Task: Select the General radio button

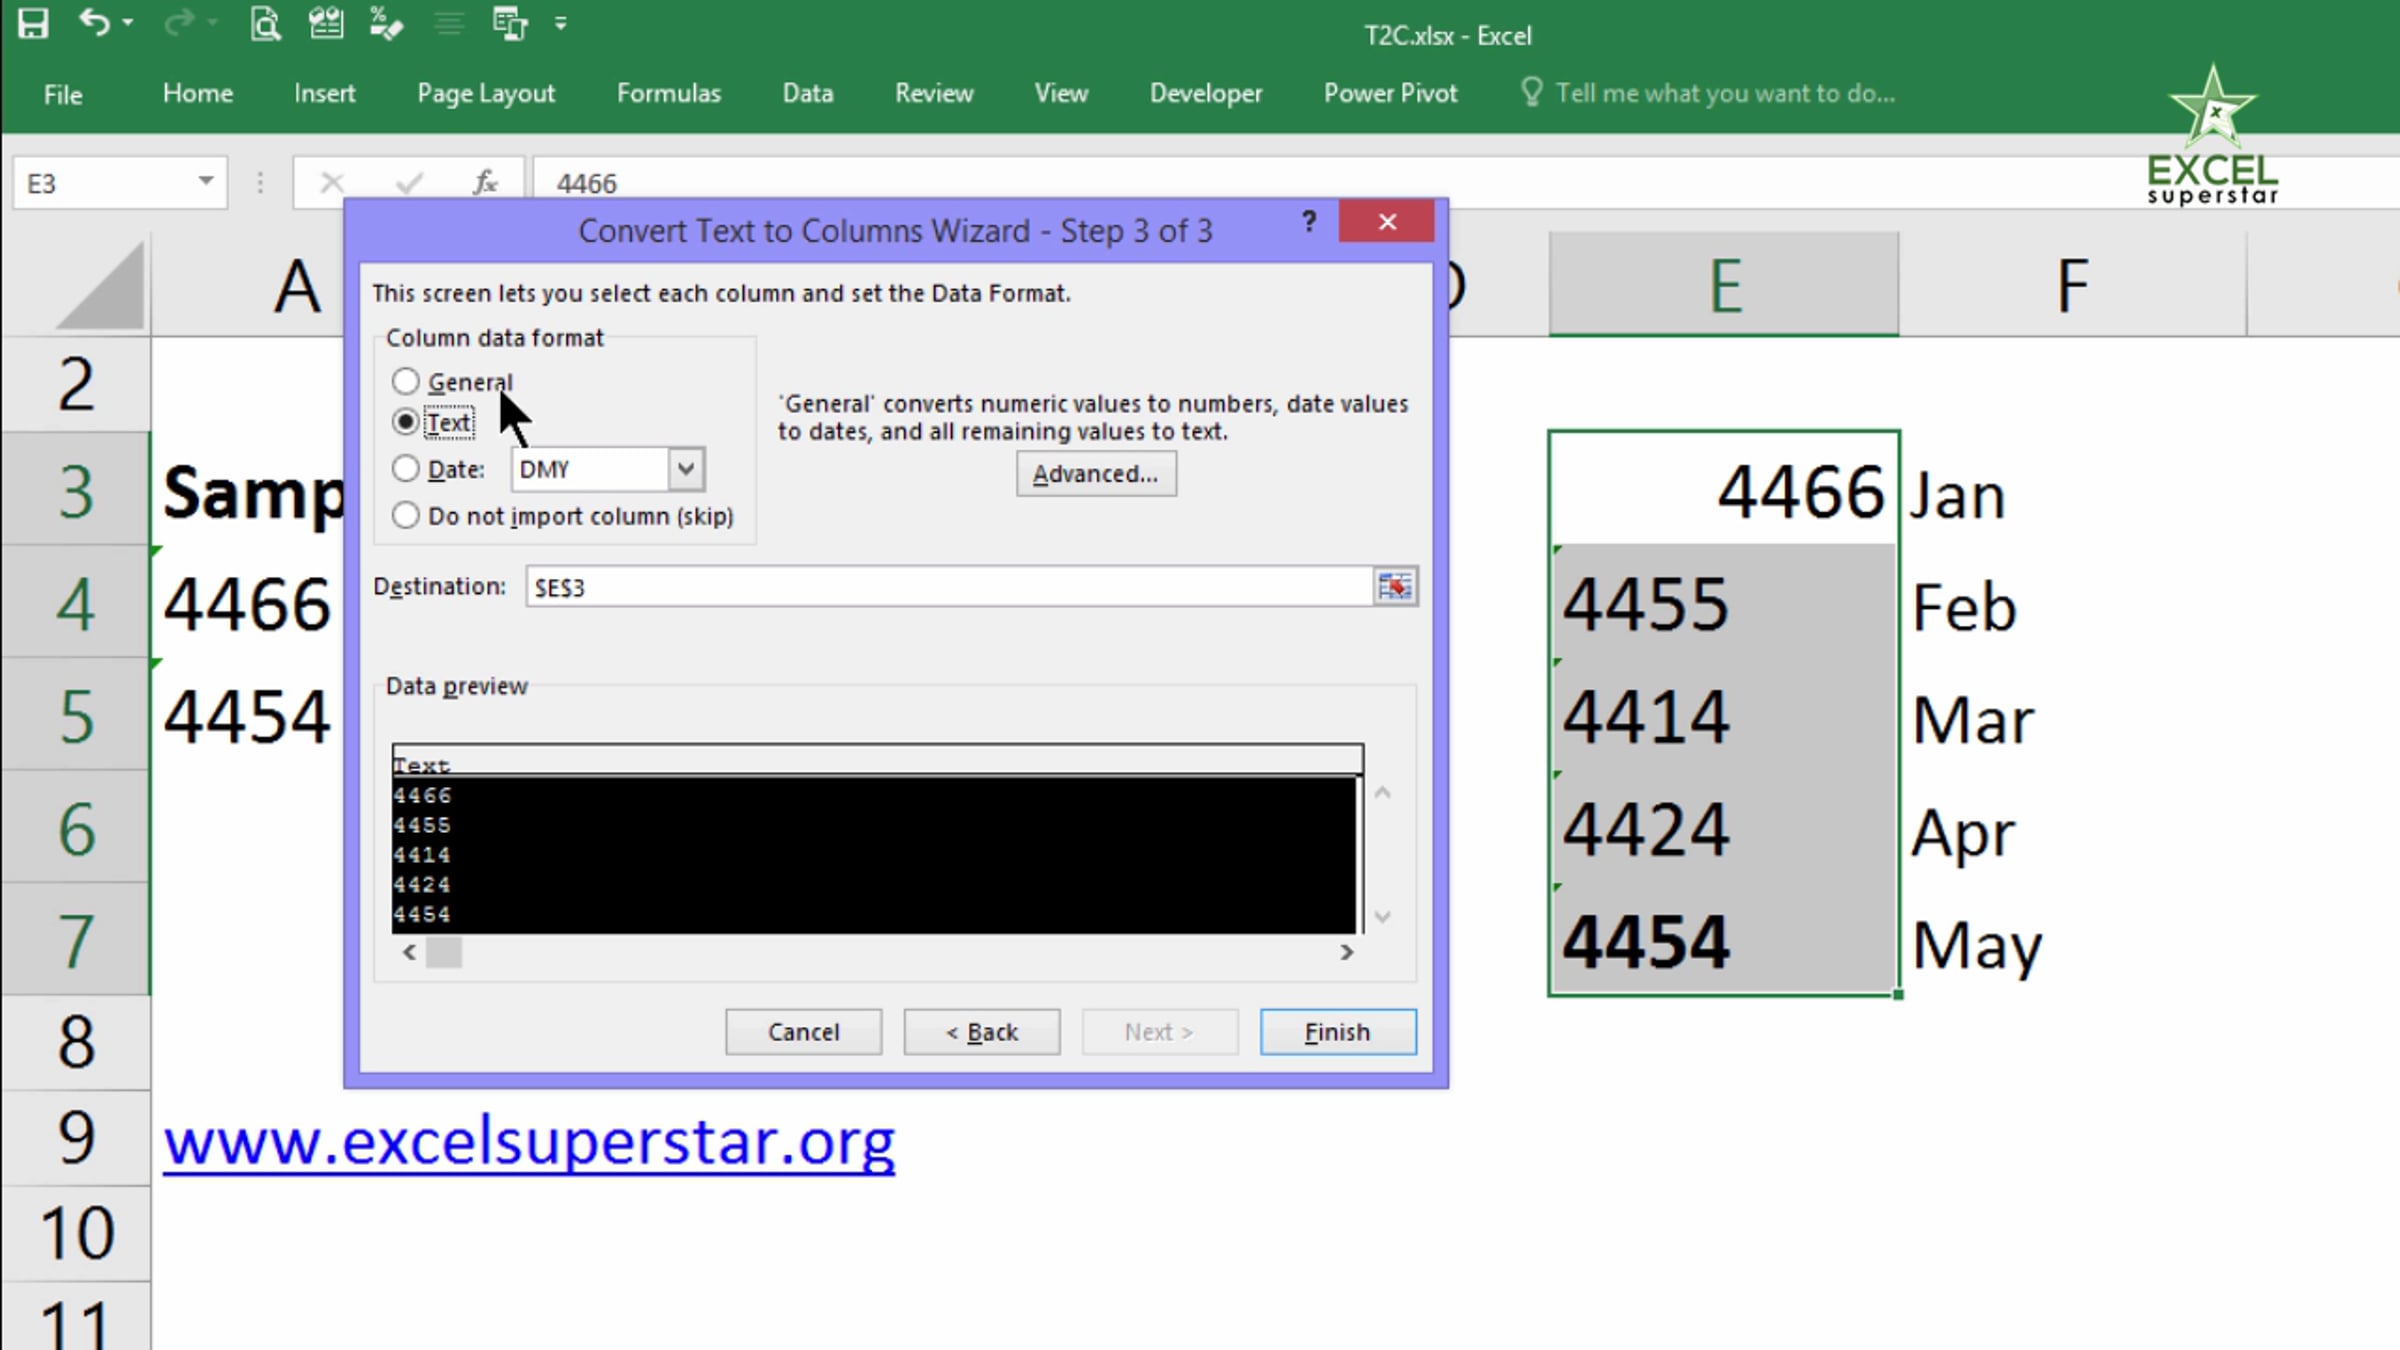Action: click(405, 381)
